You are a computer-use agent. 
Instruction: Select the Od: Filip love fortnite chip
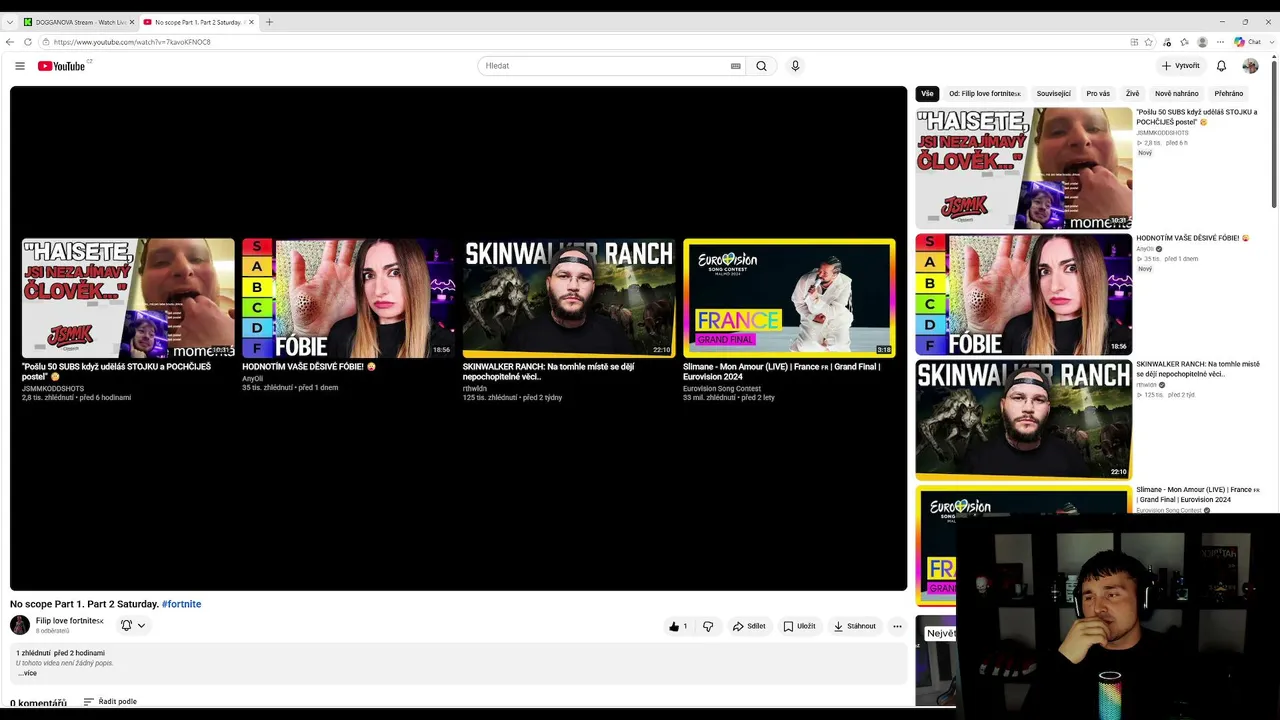[x=985, y=94]
